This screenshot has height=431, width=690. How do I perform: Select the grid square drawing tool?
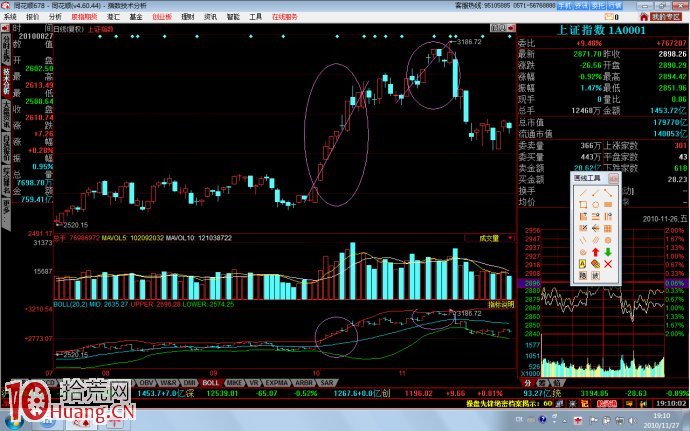608,228
